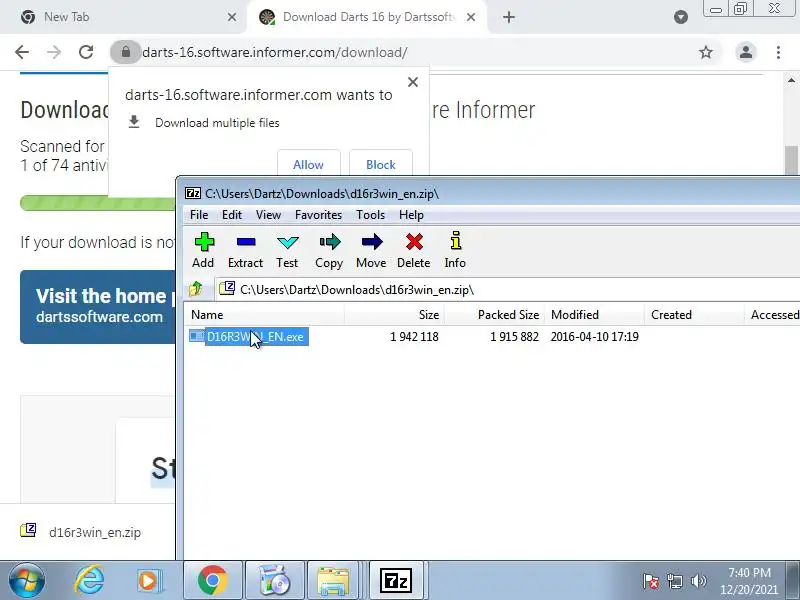Viewport: 800px width, 600px height.
Task: Sort by the Modified column header
Action: coord(594,315)
